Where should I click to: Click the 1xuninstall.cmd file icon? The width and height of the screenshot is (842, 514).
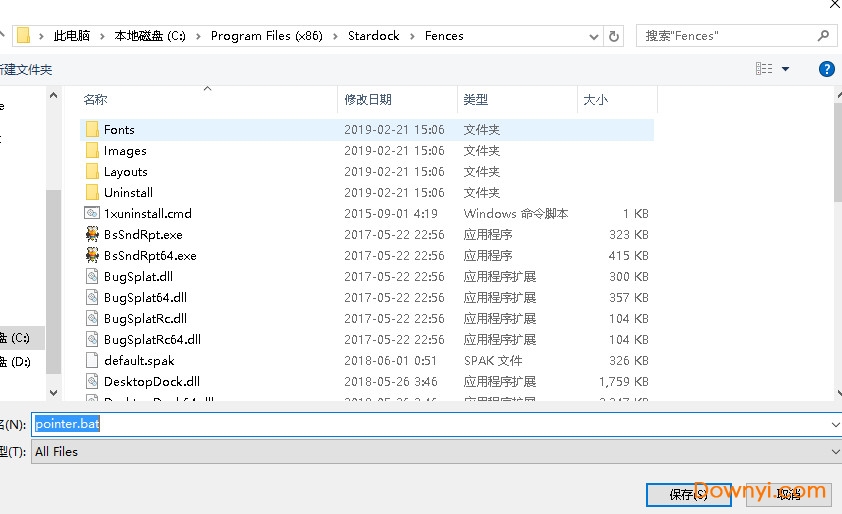coord(92,213)
